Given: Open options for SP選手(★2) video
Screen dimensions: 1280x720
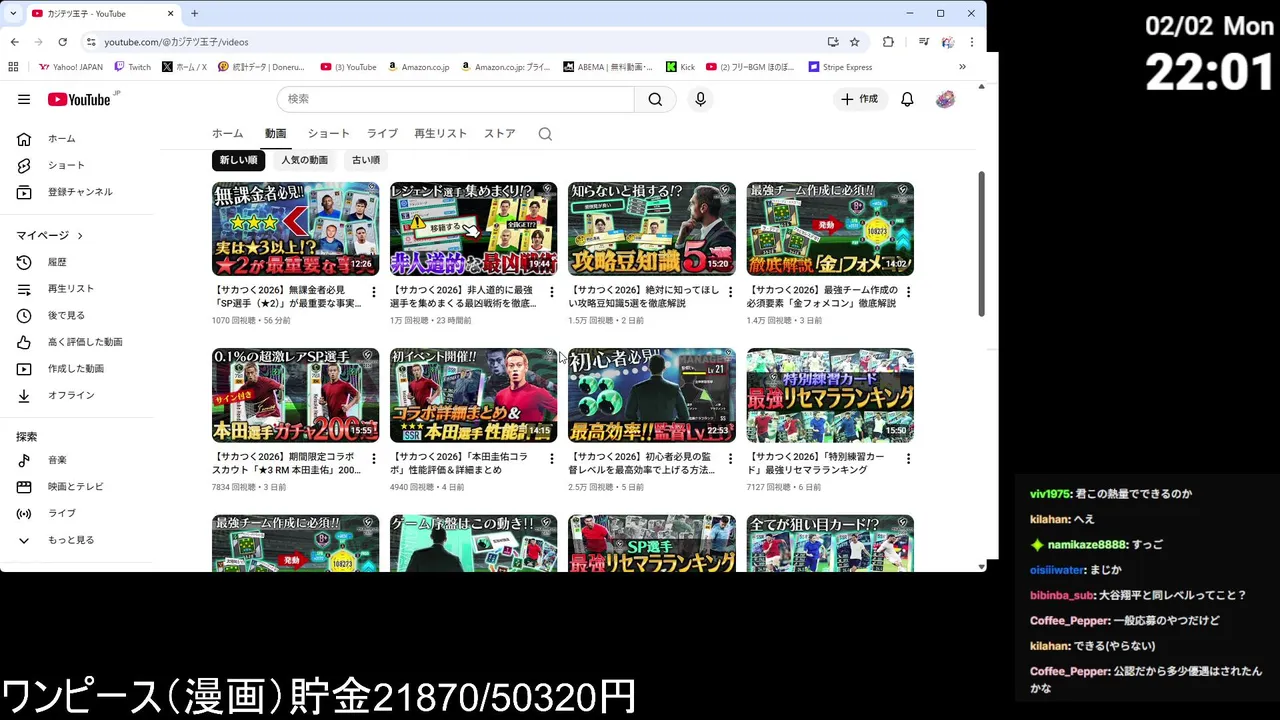Looking at the screenshot, I should click(374, 292).
